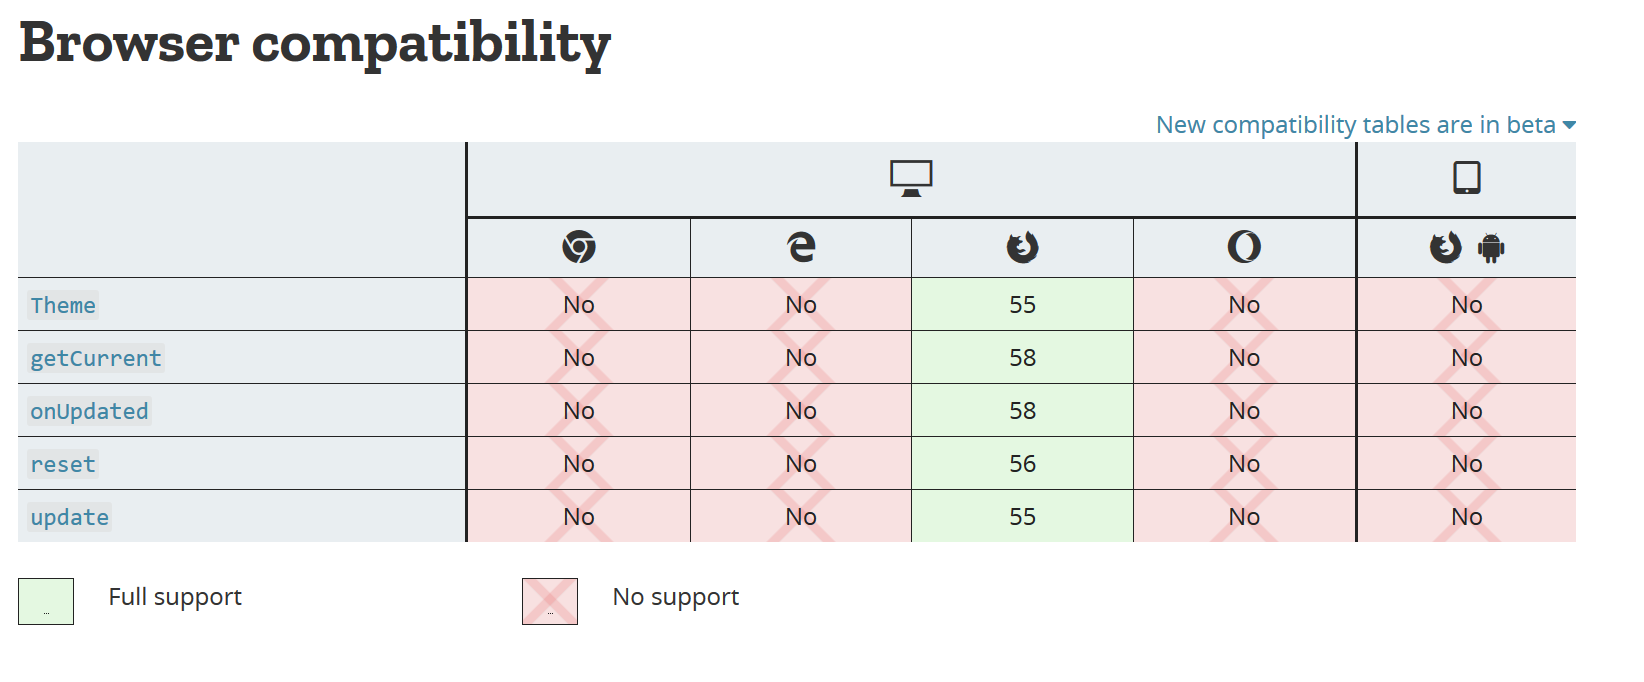Click the Edge browser icon column header
Screen dimensions: 1644x682
click(801, 247)
